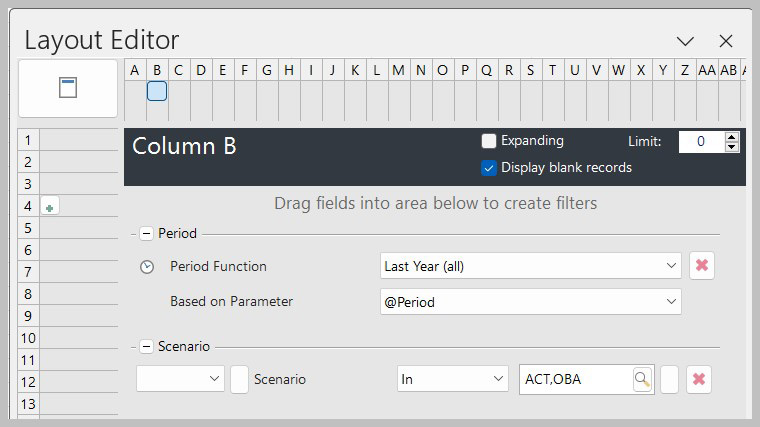
Task: Increase the Limit value with up arrow
Action: [732, 137]
